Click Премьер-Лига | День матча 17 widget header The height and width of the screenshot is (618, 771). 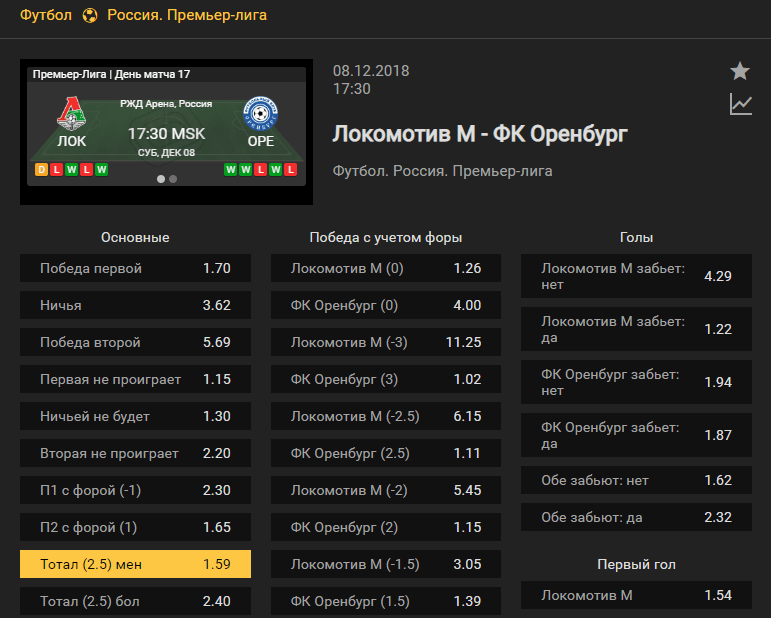click(111, 74)
